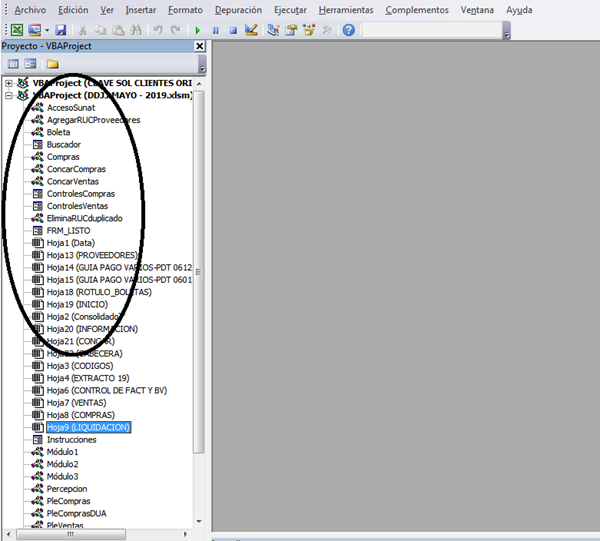
Task: Open the Depuración menu
Action: [238, 10]
